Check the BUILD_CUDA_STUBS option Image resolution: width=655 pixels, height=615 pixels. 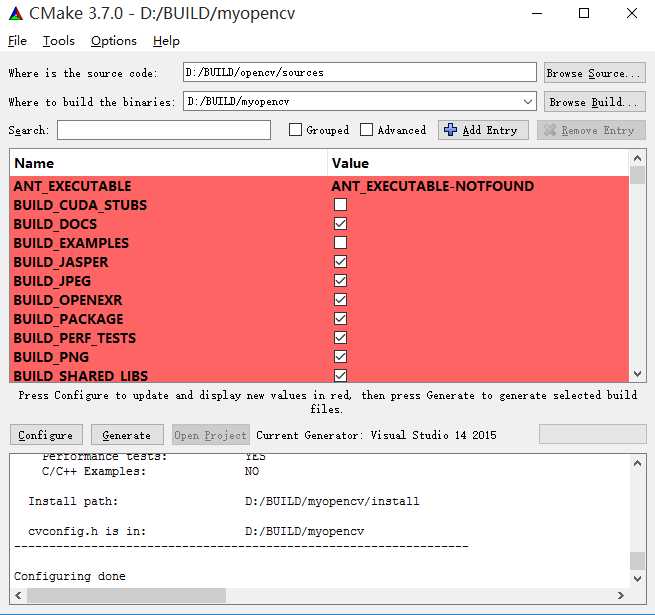[340, 204]
